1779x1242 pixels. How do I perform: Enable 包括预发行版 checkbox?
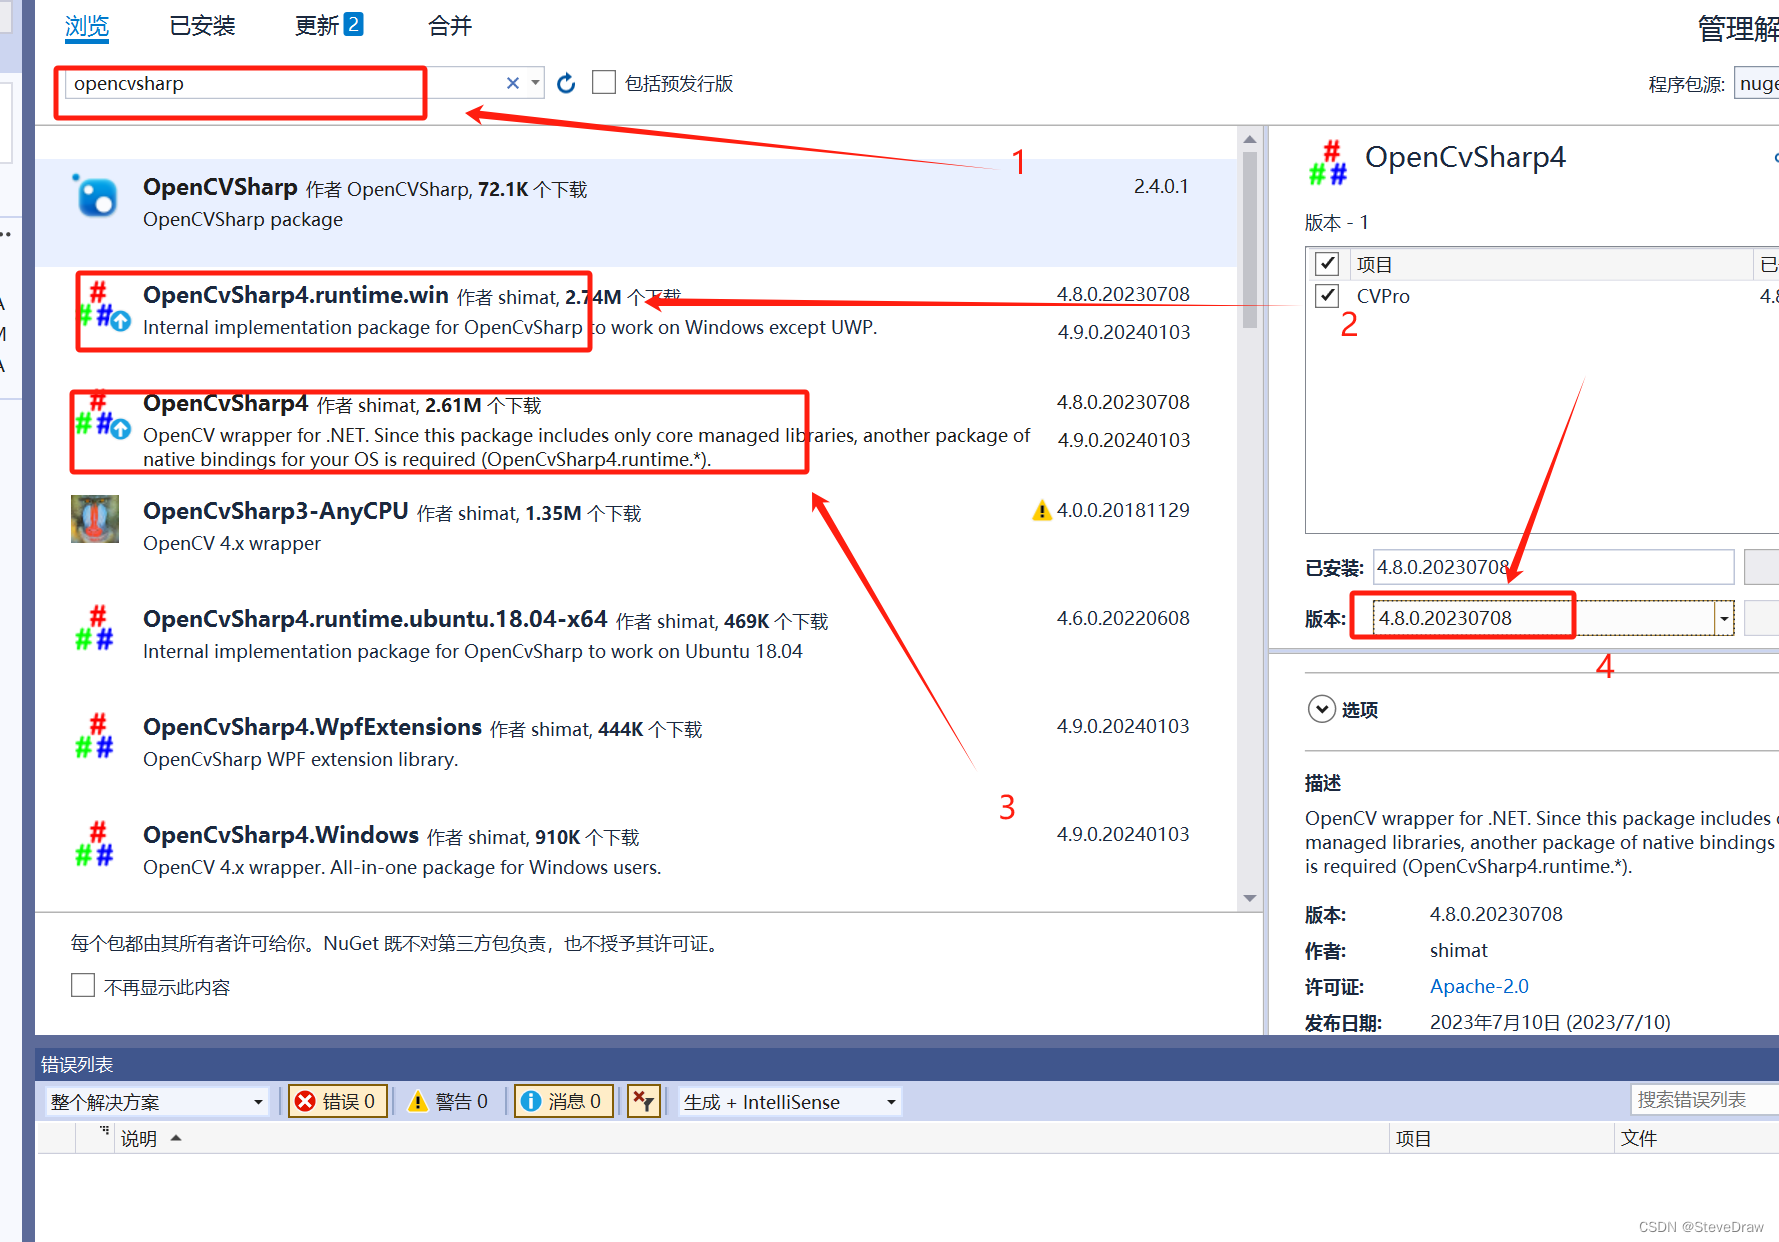[604, 82]
